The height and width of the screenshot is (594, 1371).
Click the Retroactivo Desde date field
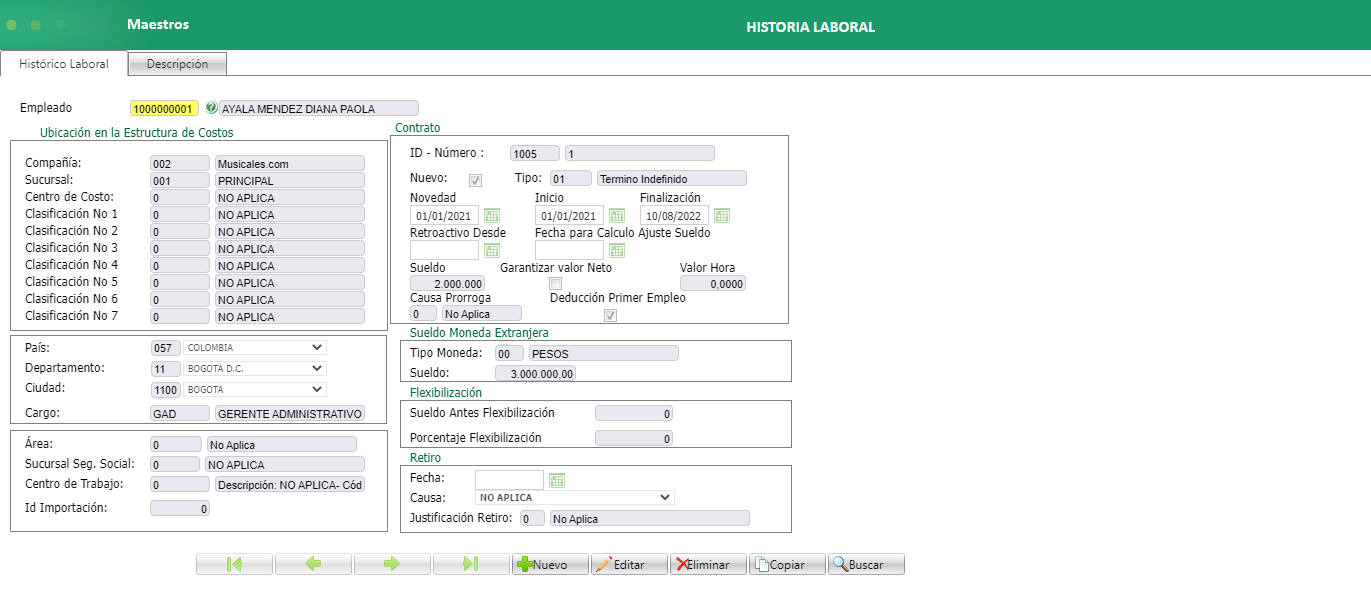pos(445,250)
